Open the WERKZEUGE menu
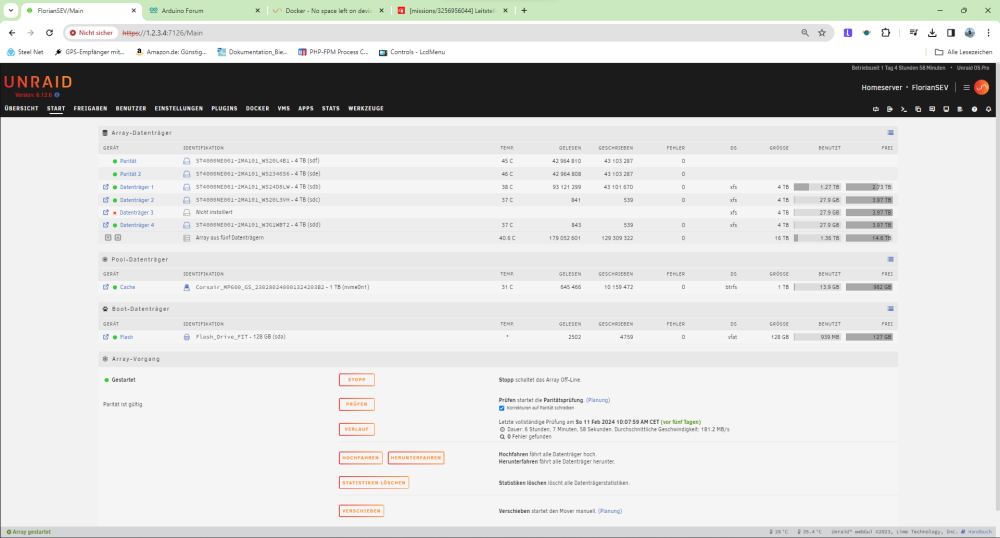This screenshot has height=538, width=1000. (x=365, y=108)
